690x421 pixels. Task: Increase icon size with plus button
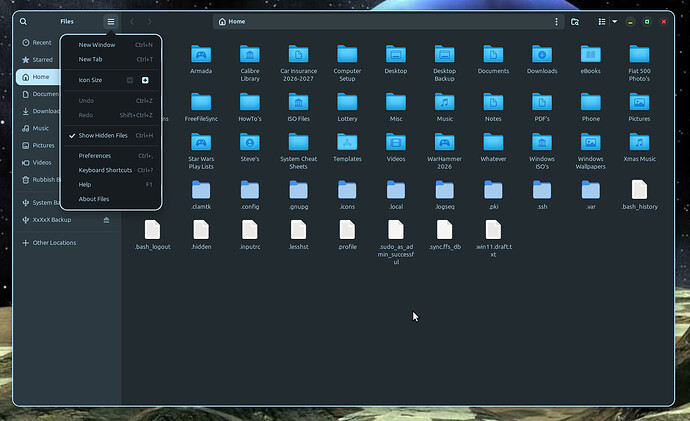pyautogui.click(x=145, y=80)
